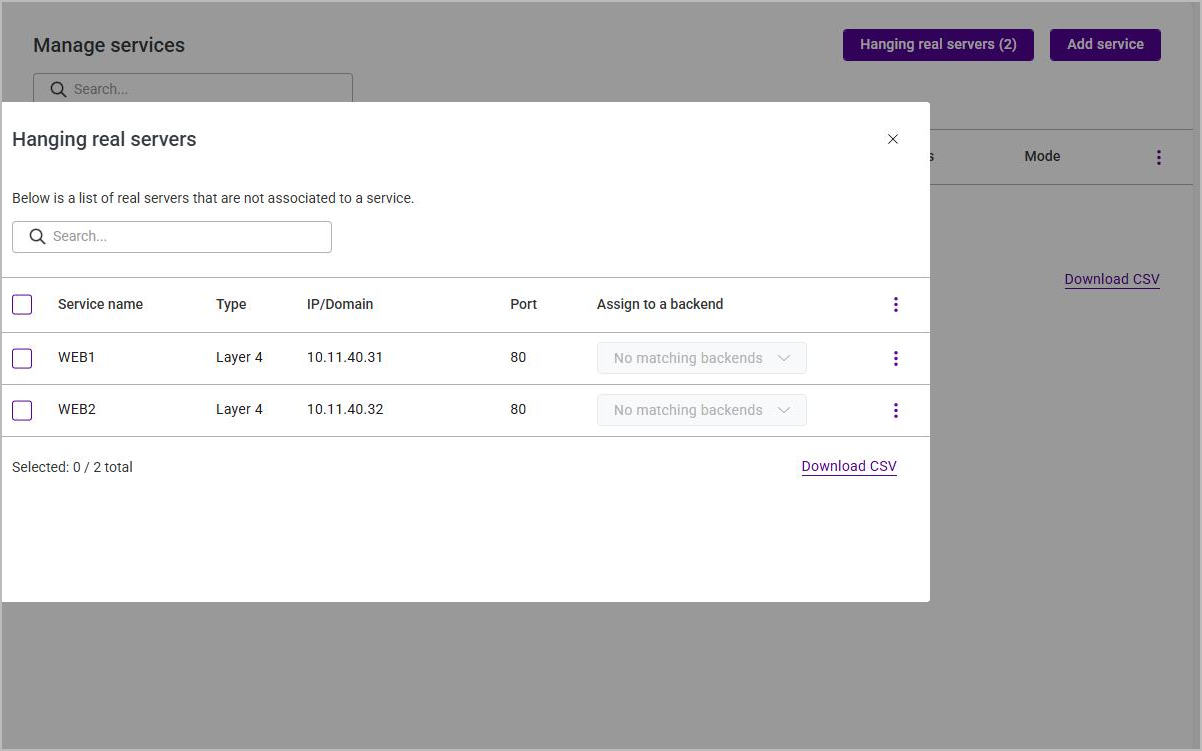Open column options menu in dialog table header
The image size is (1202, 751).
coord(896,305)
